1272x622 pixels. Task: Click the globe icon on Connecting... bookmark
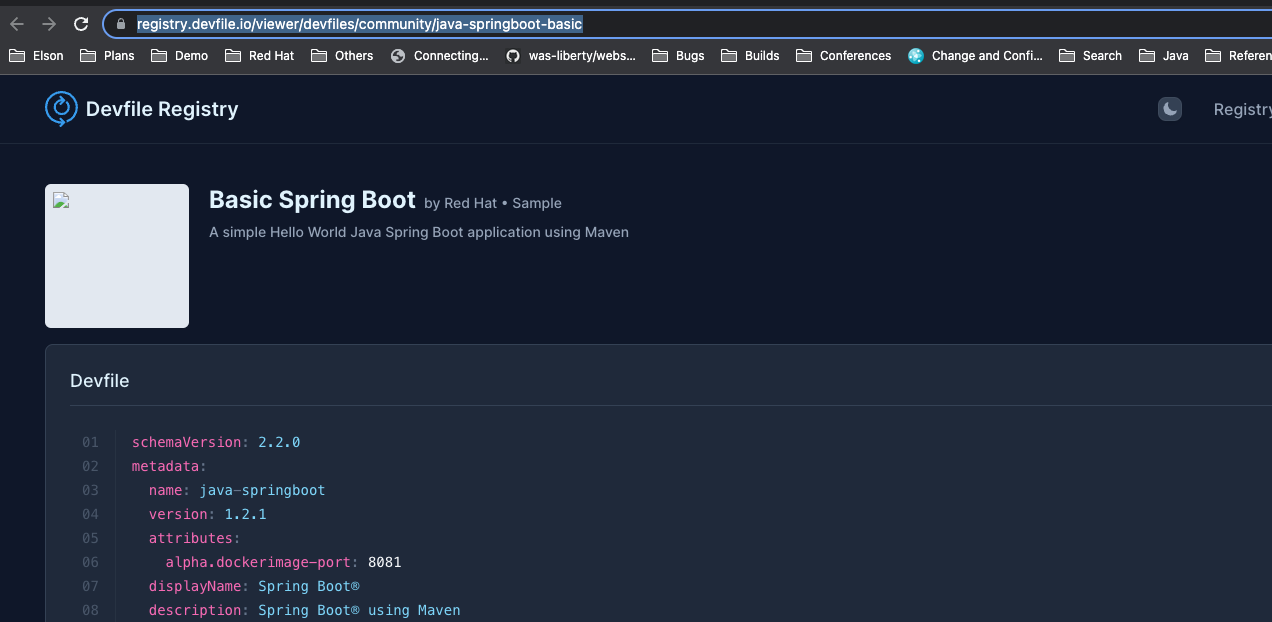click(398, 56)
